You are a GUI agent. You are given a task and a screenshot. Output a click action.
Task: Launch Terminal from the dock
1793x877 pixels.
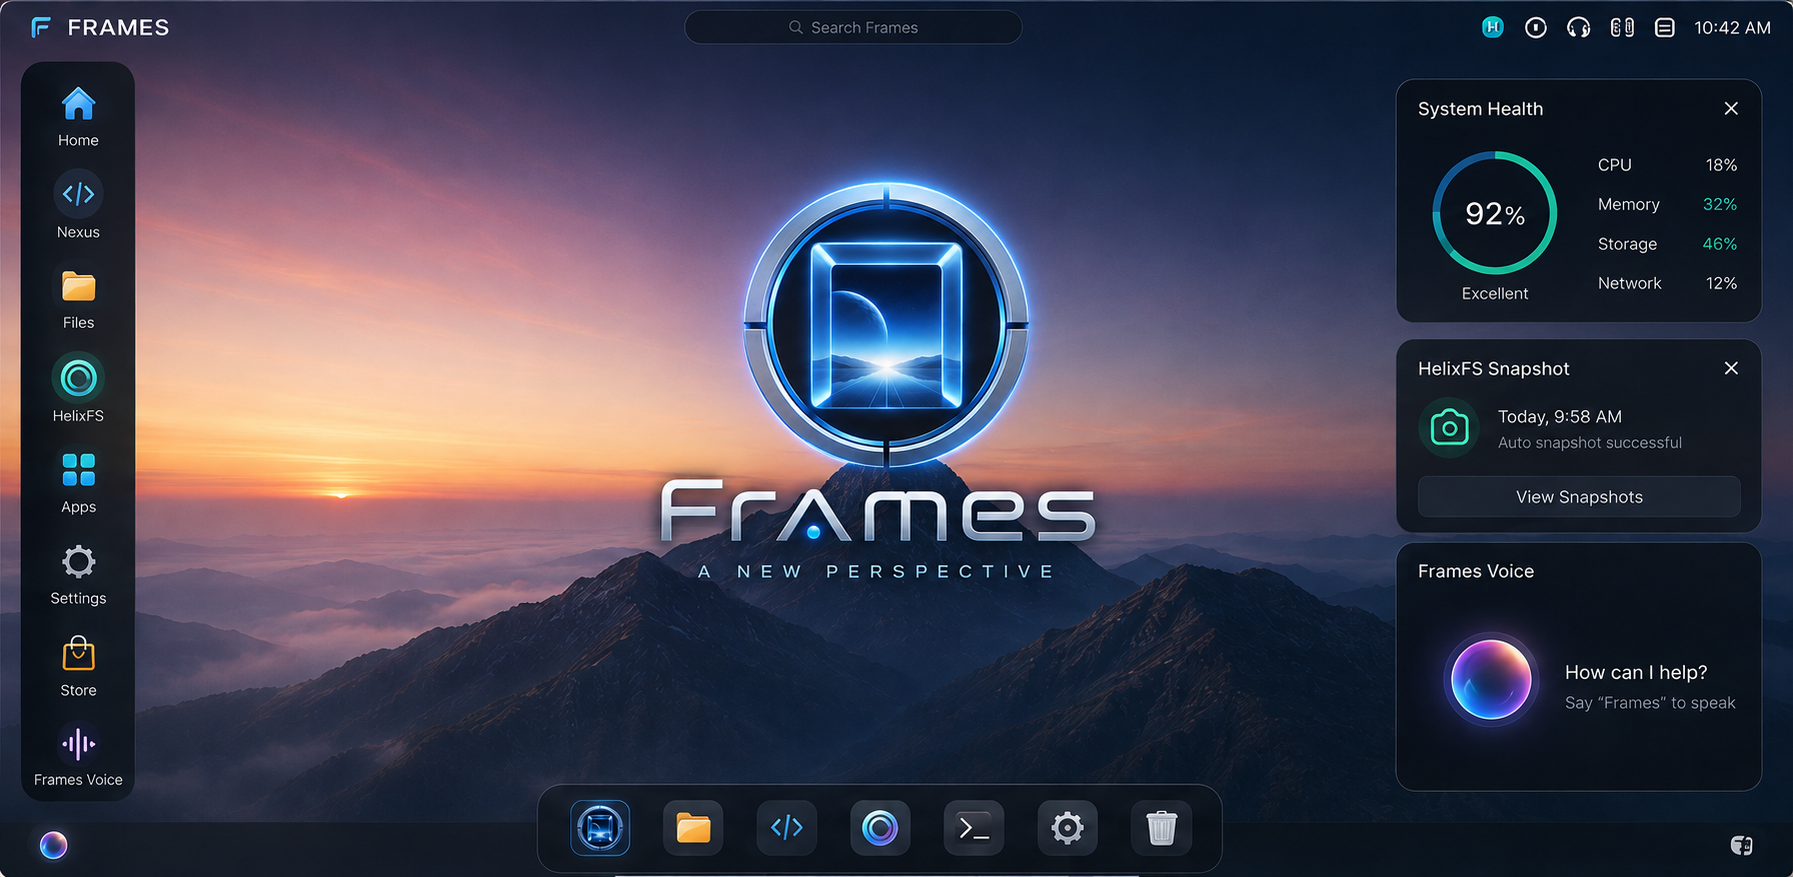[x=974, y=828]
